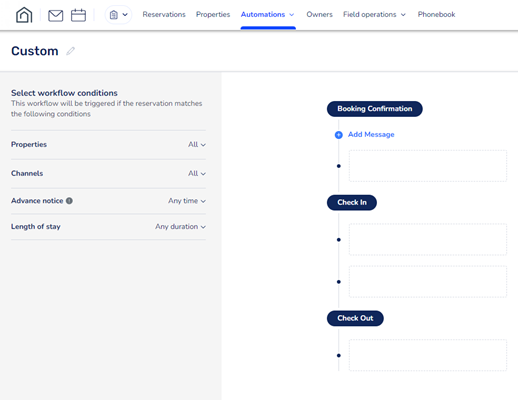
Task: Expand the Automations dropdown menu
Action: tap(267, 15)
